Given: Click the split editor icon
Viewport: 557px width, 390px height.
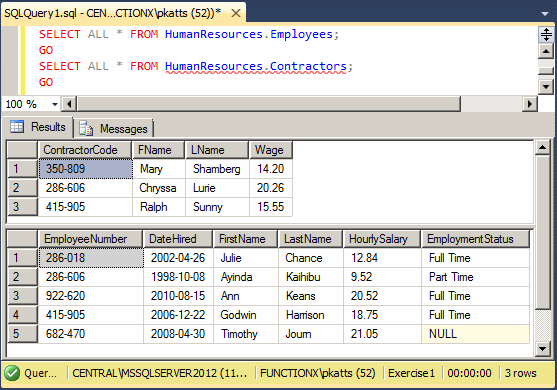Looking at the screenshot, I should 546,35.
